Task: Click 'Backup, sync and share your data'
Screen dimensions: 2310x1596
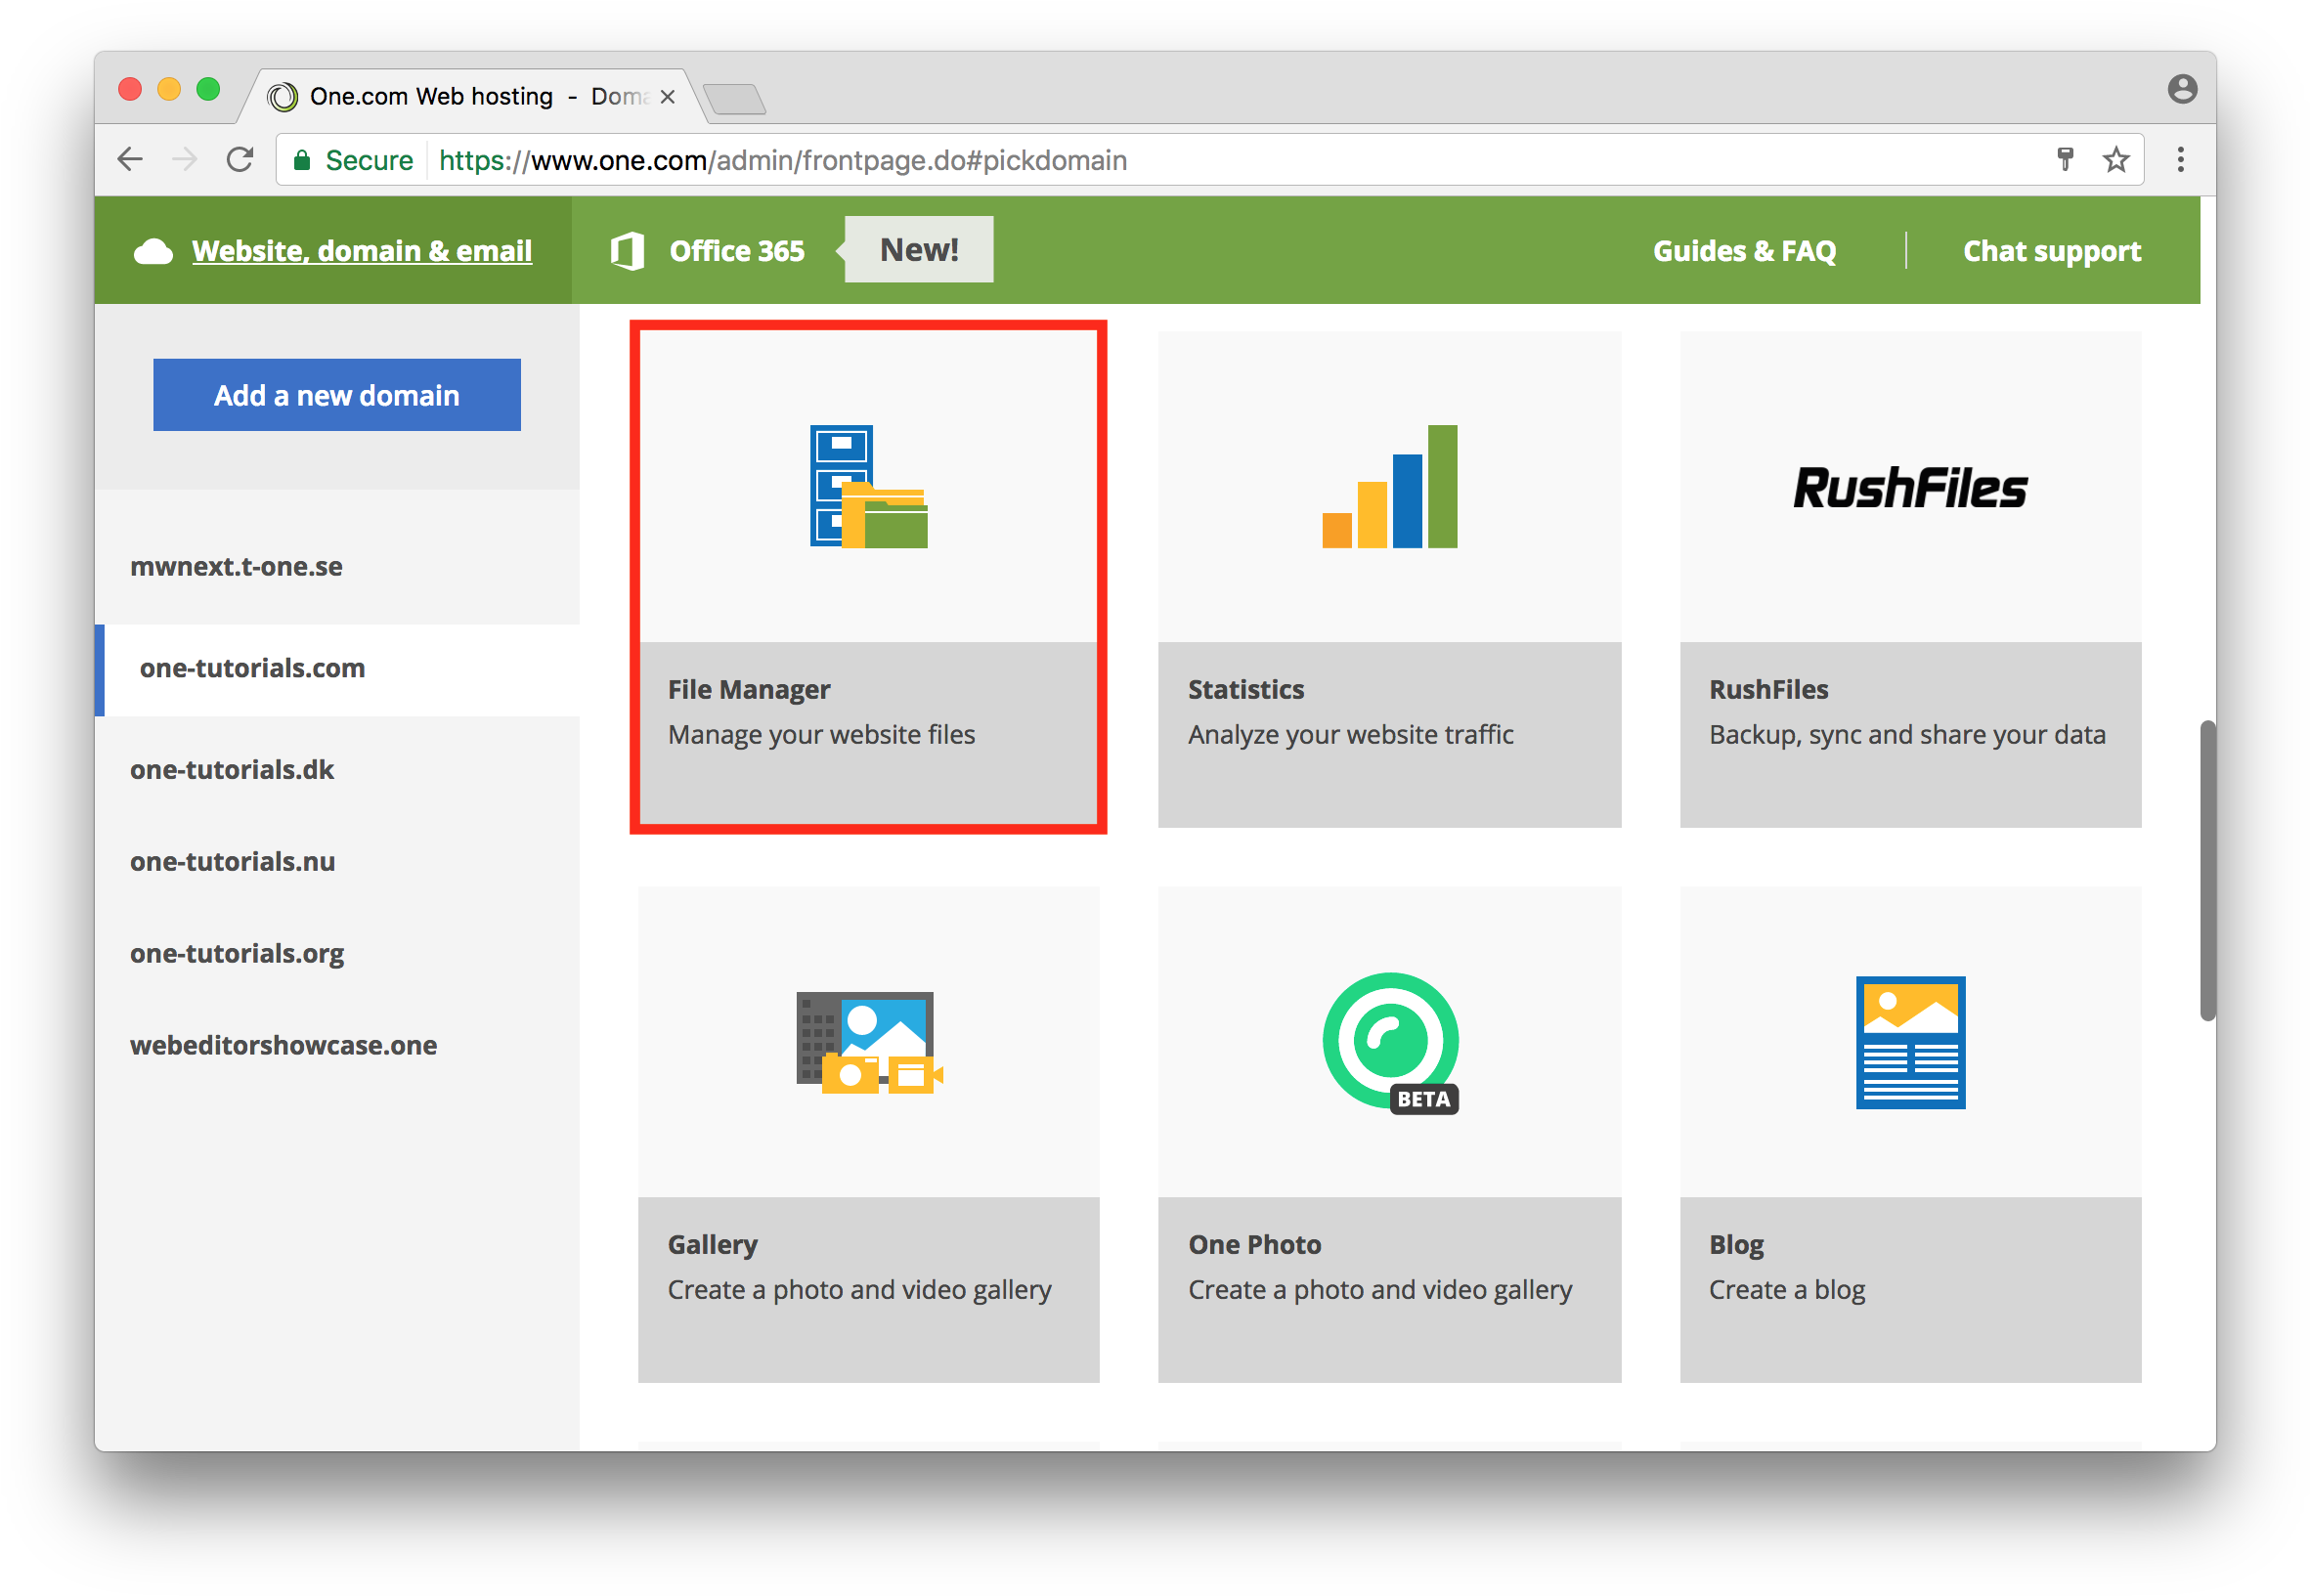Action: [x=1907, y=735]
